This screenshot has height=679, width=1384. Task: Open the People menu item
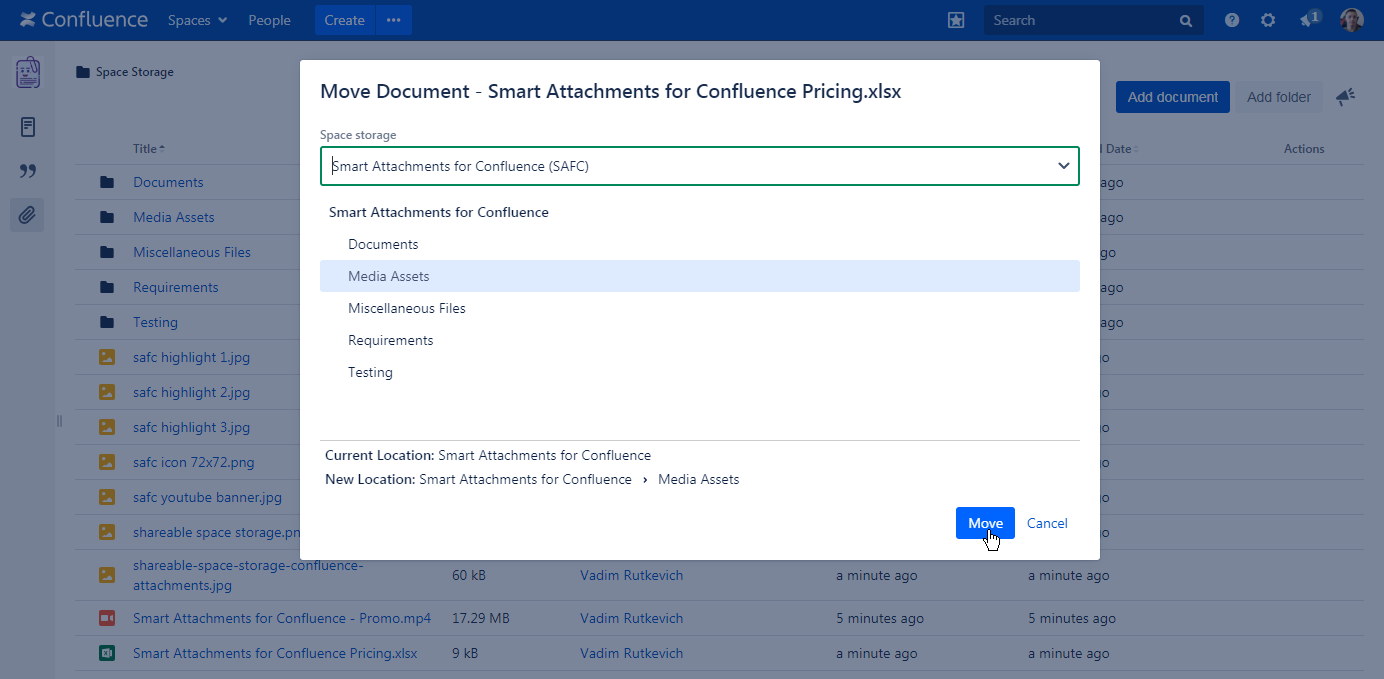269,20
